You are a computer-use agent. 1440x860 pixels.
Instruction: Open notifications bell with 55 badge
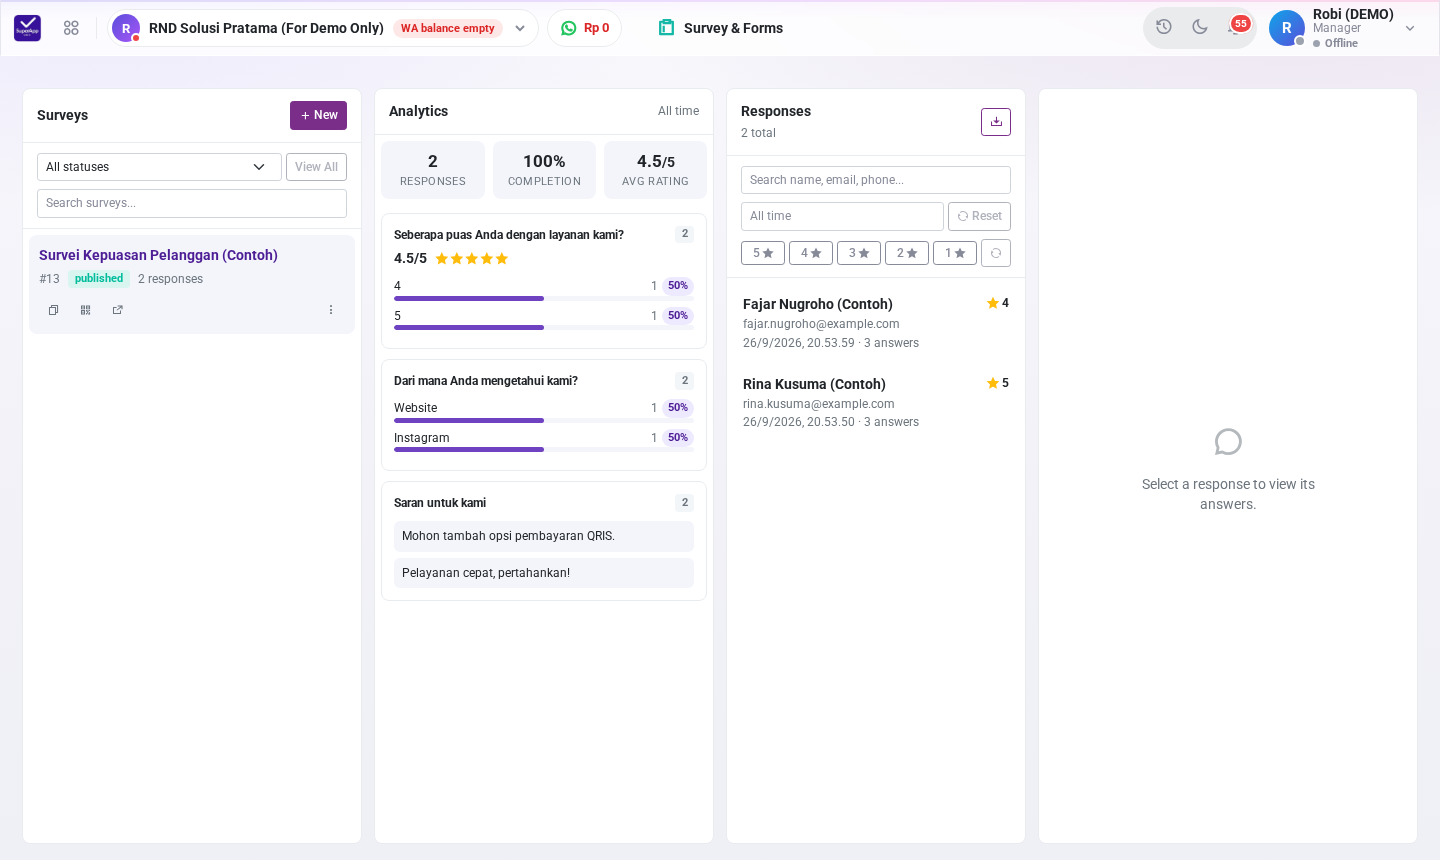[x=1236, y=27]
